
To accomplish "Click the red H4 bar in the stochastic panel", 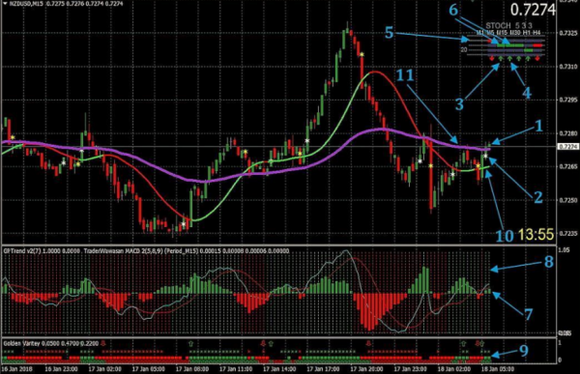I will 537,46.
